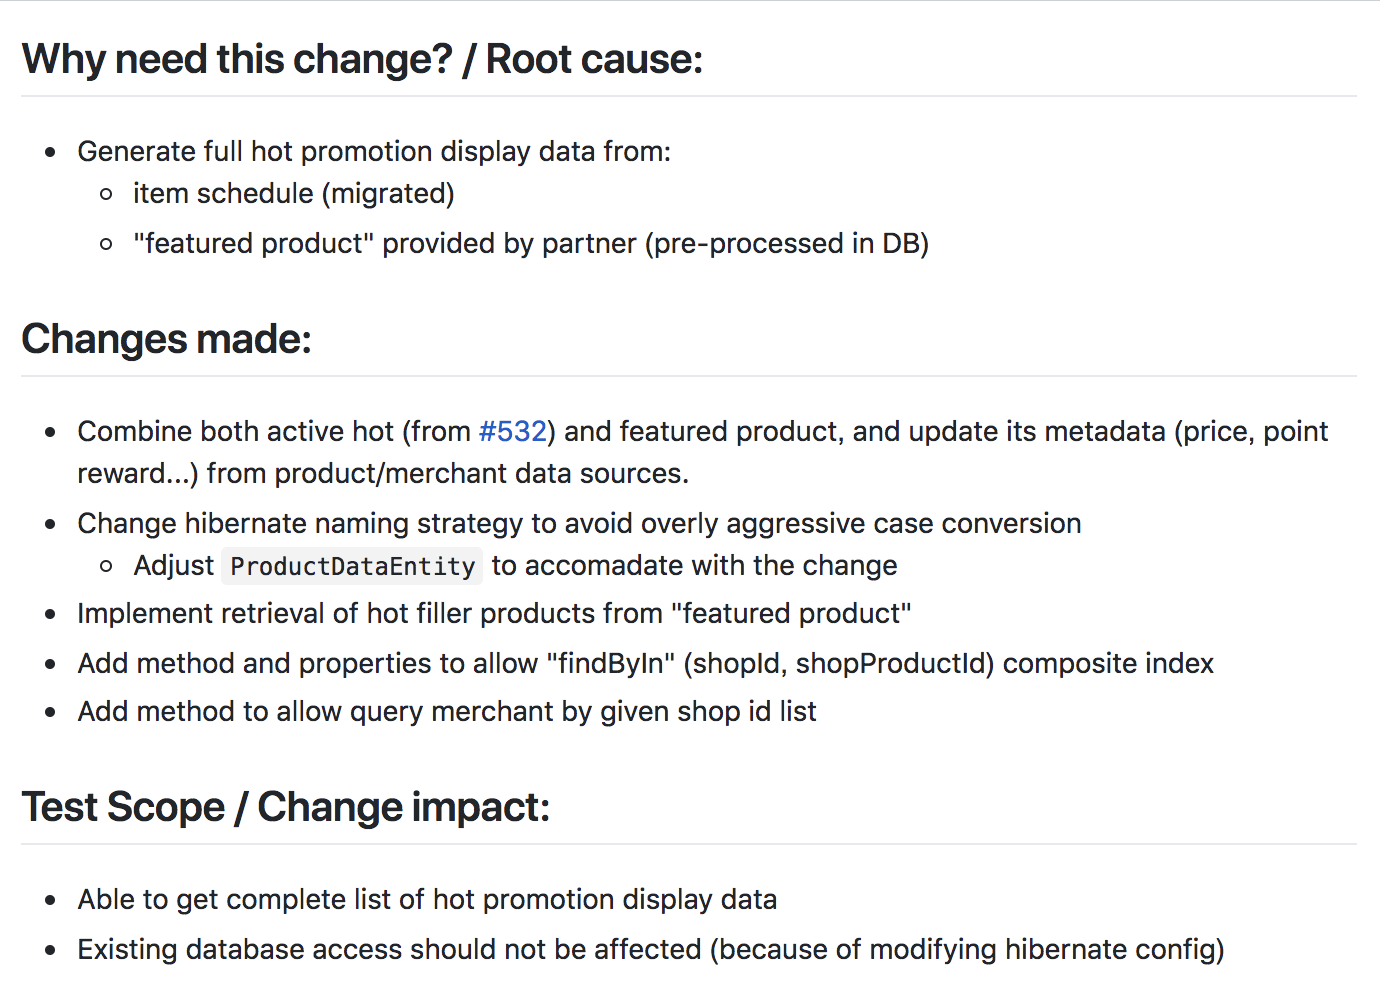This screenshot has height=995, width=1380.
Task: Click the 'item schedule (migrated)' sub-bullet
Action: (x=294, y=193)
